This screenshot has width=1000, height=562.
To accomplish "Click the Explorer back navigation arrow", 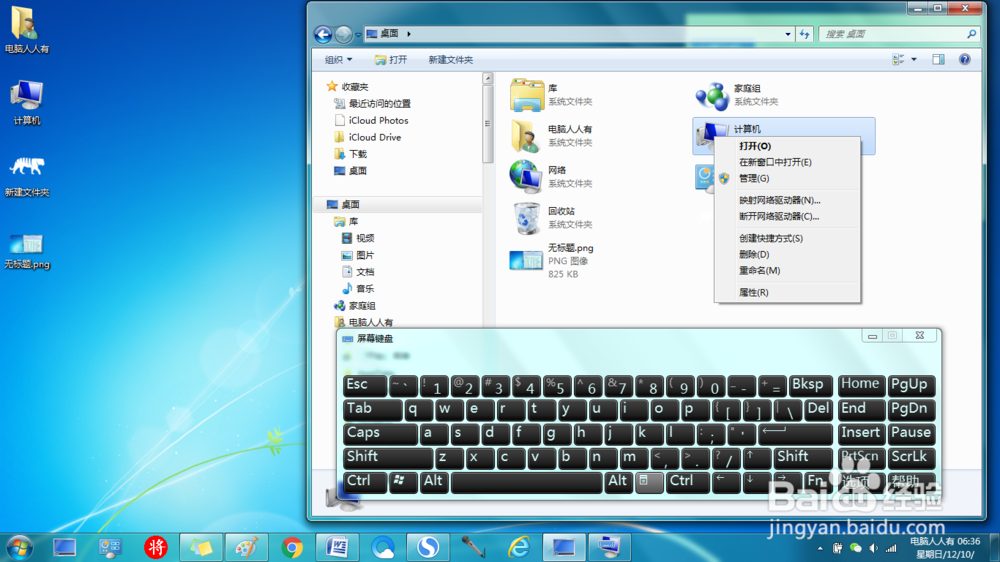I will pyautogui.click(x=323, y=34).
